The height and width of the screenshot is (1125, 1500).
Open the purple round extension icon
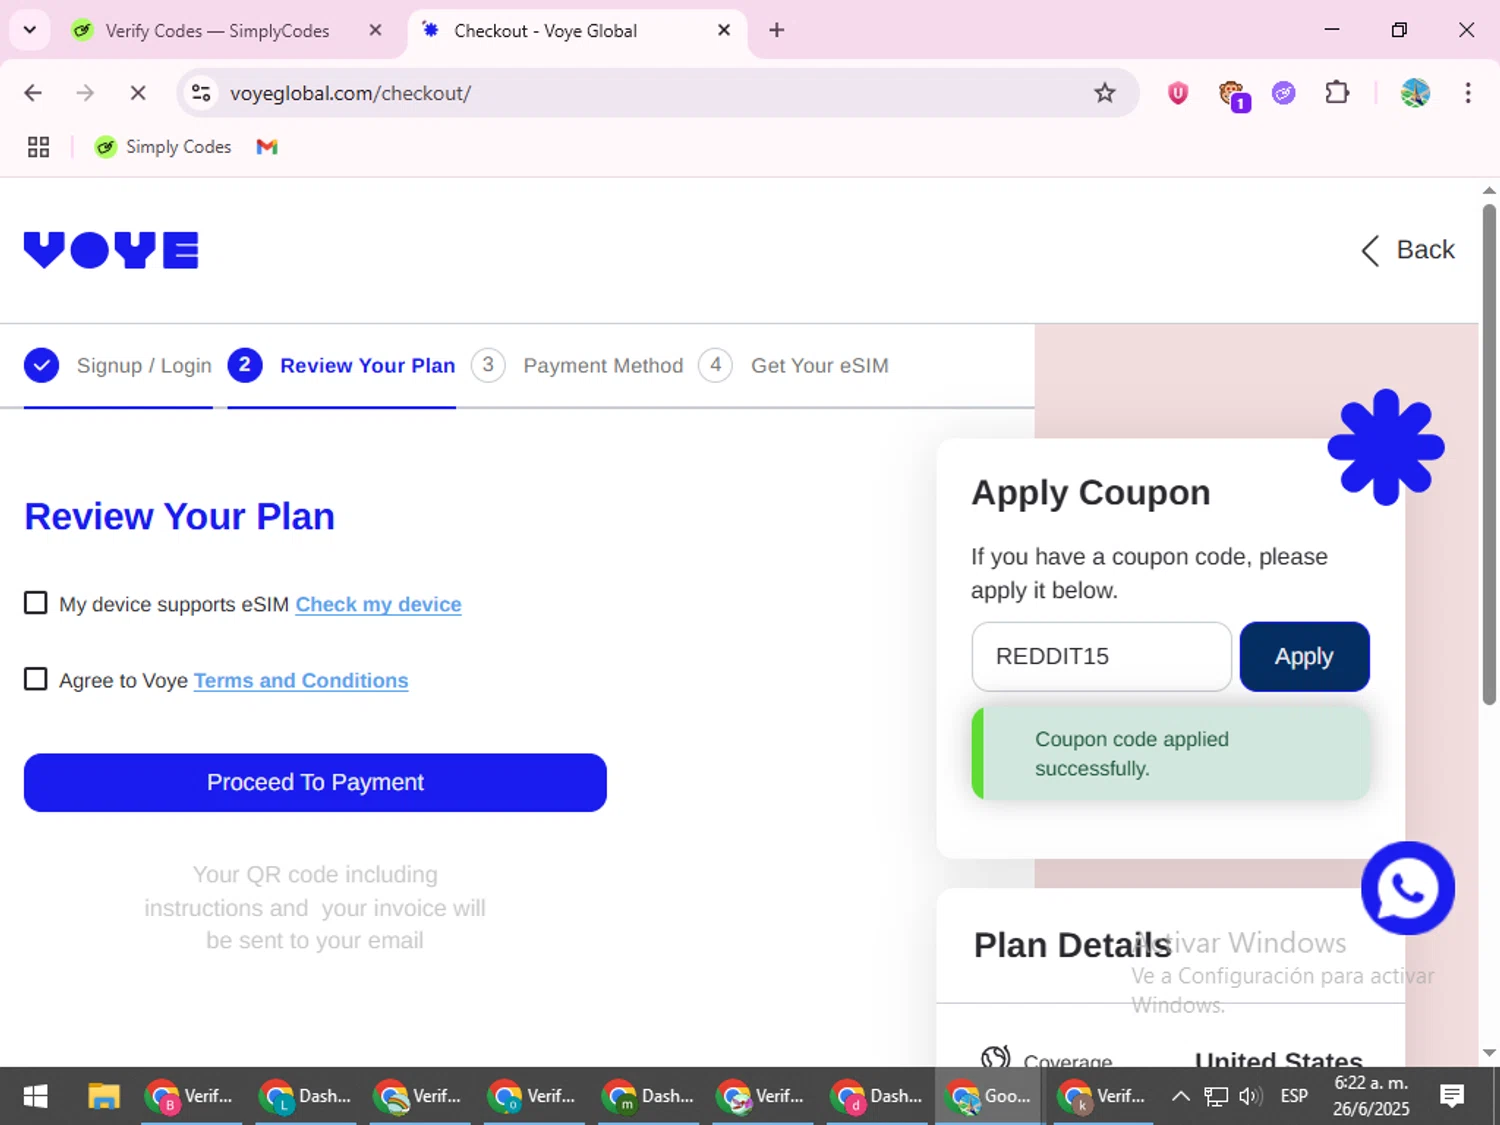1283,93
